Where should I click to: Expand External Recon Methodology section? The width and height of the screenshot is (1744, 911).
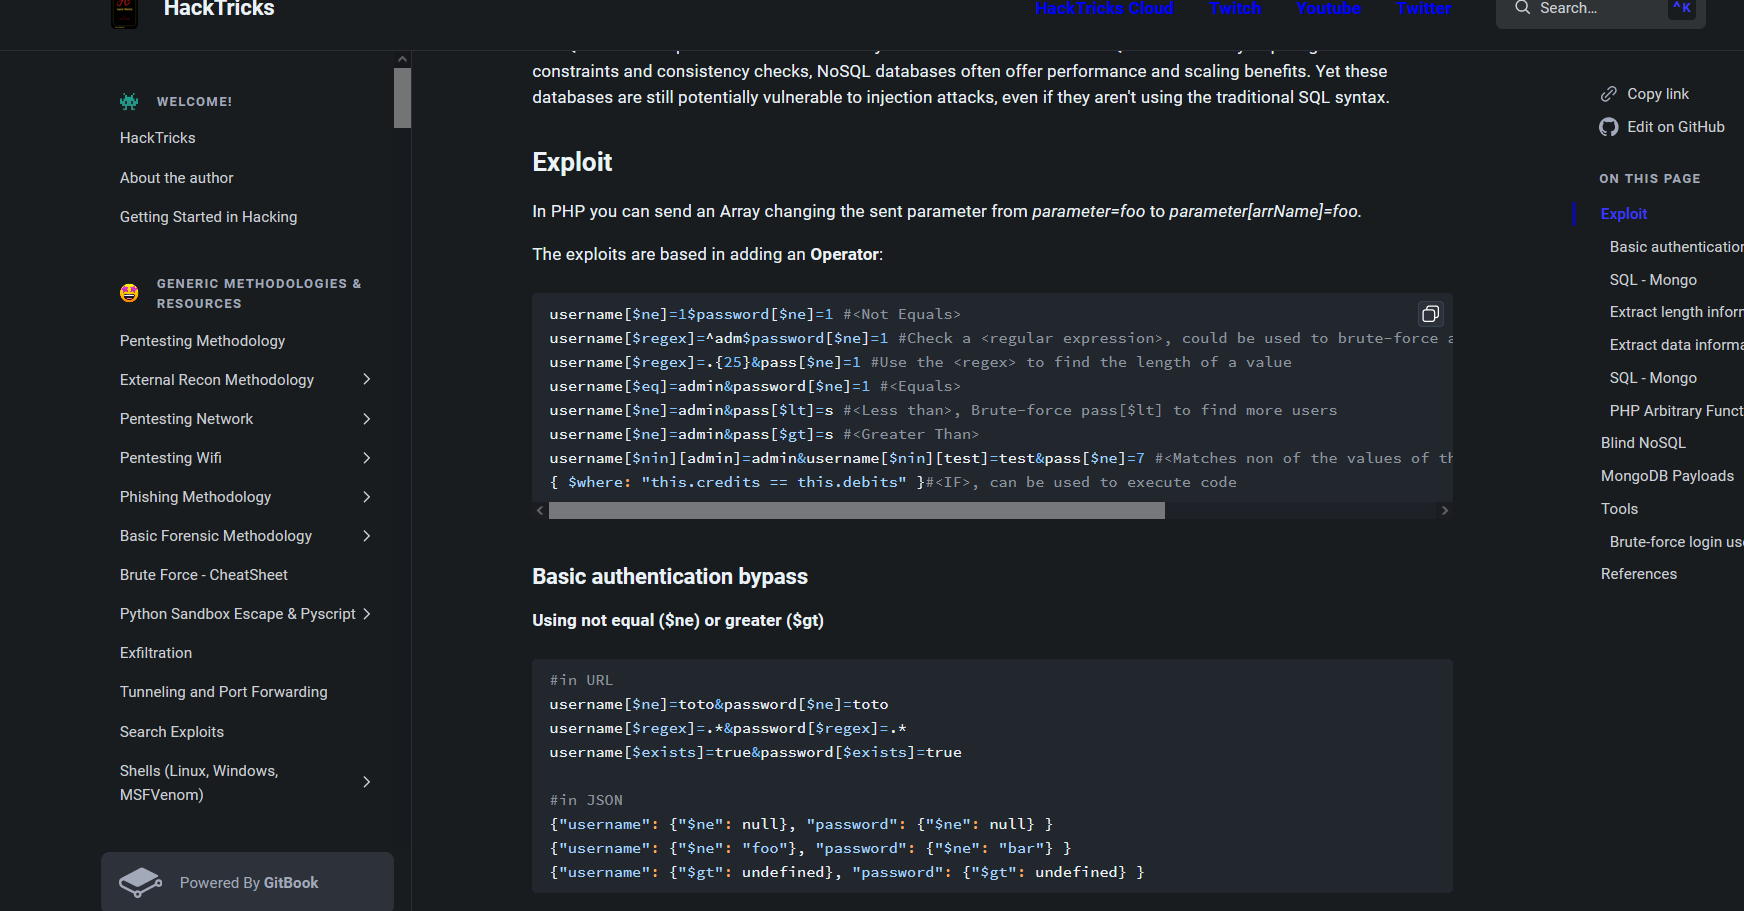tap(367, 380)
